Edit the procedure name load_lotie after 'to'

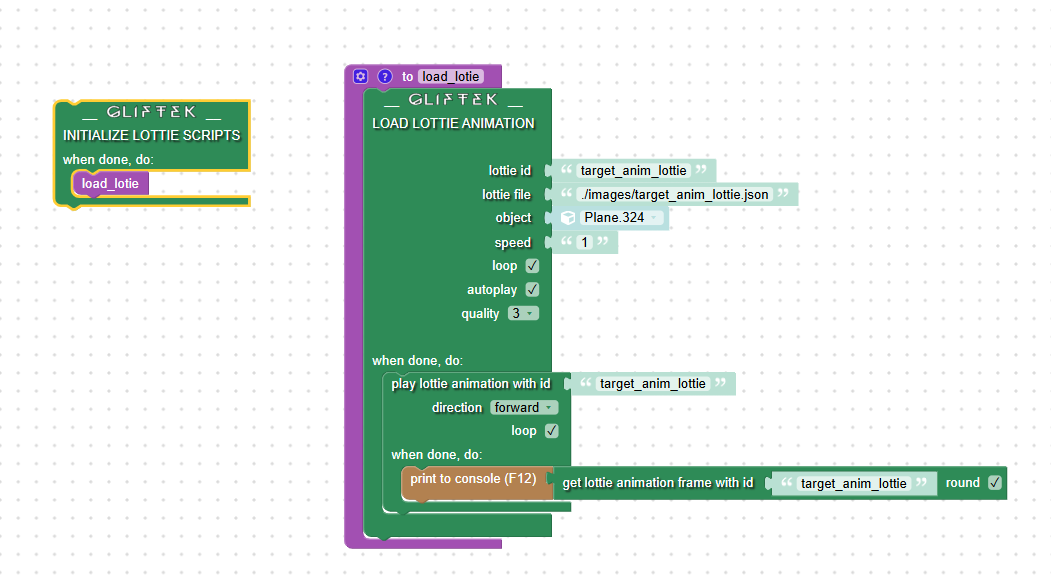pos(450,77)
